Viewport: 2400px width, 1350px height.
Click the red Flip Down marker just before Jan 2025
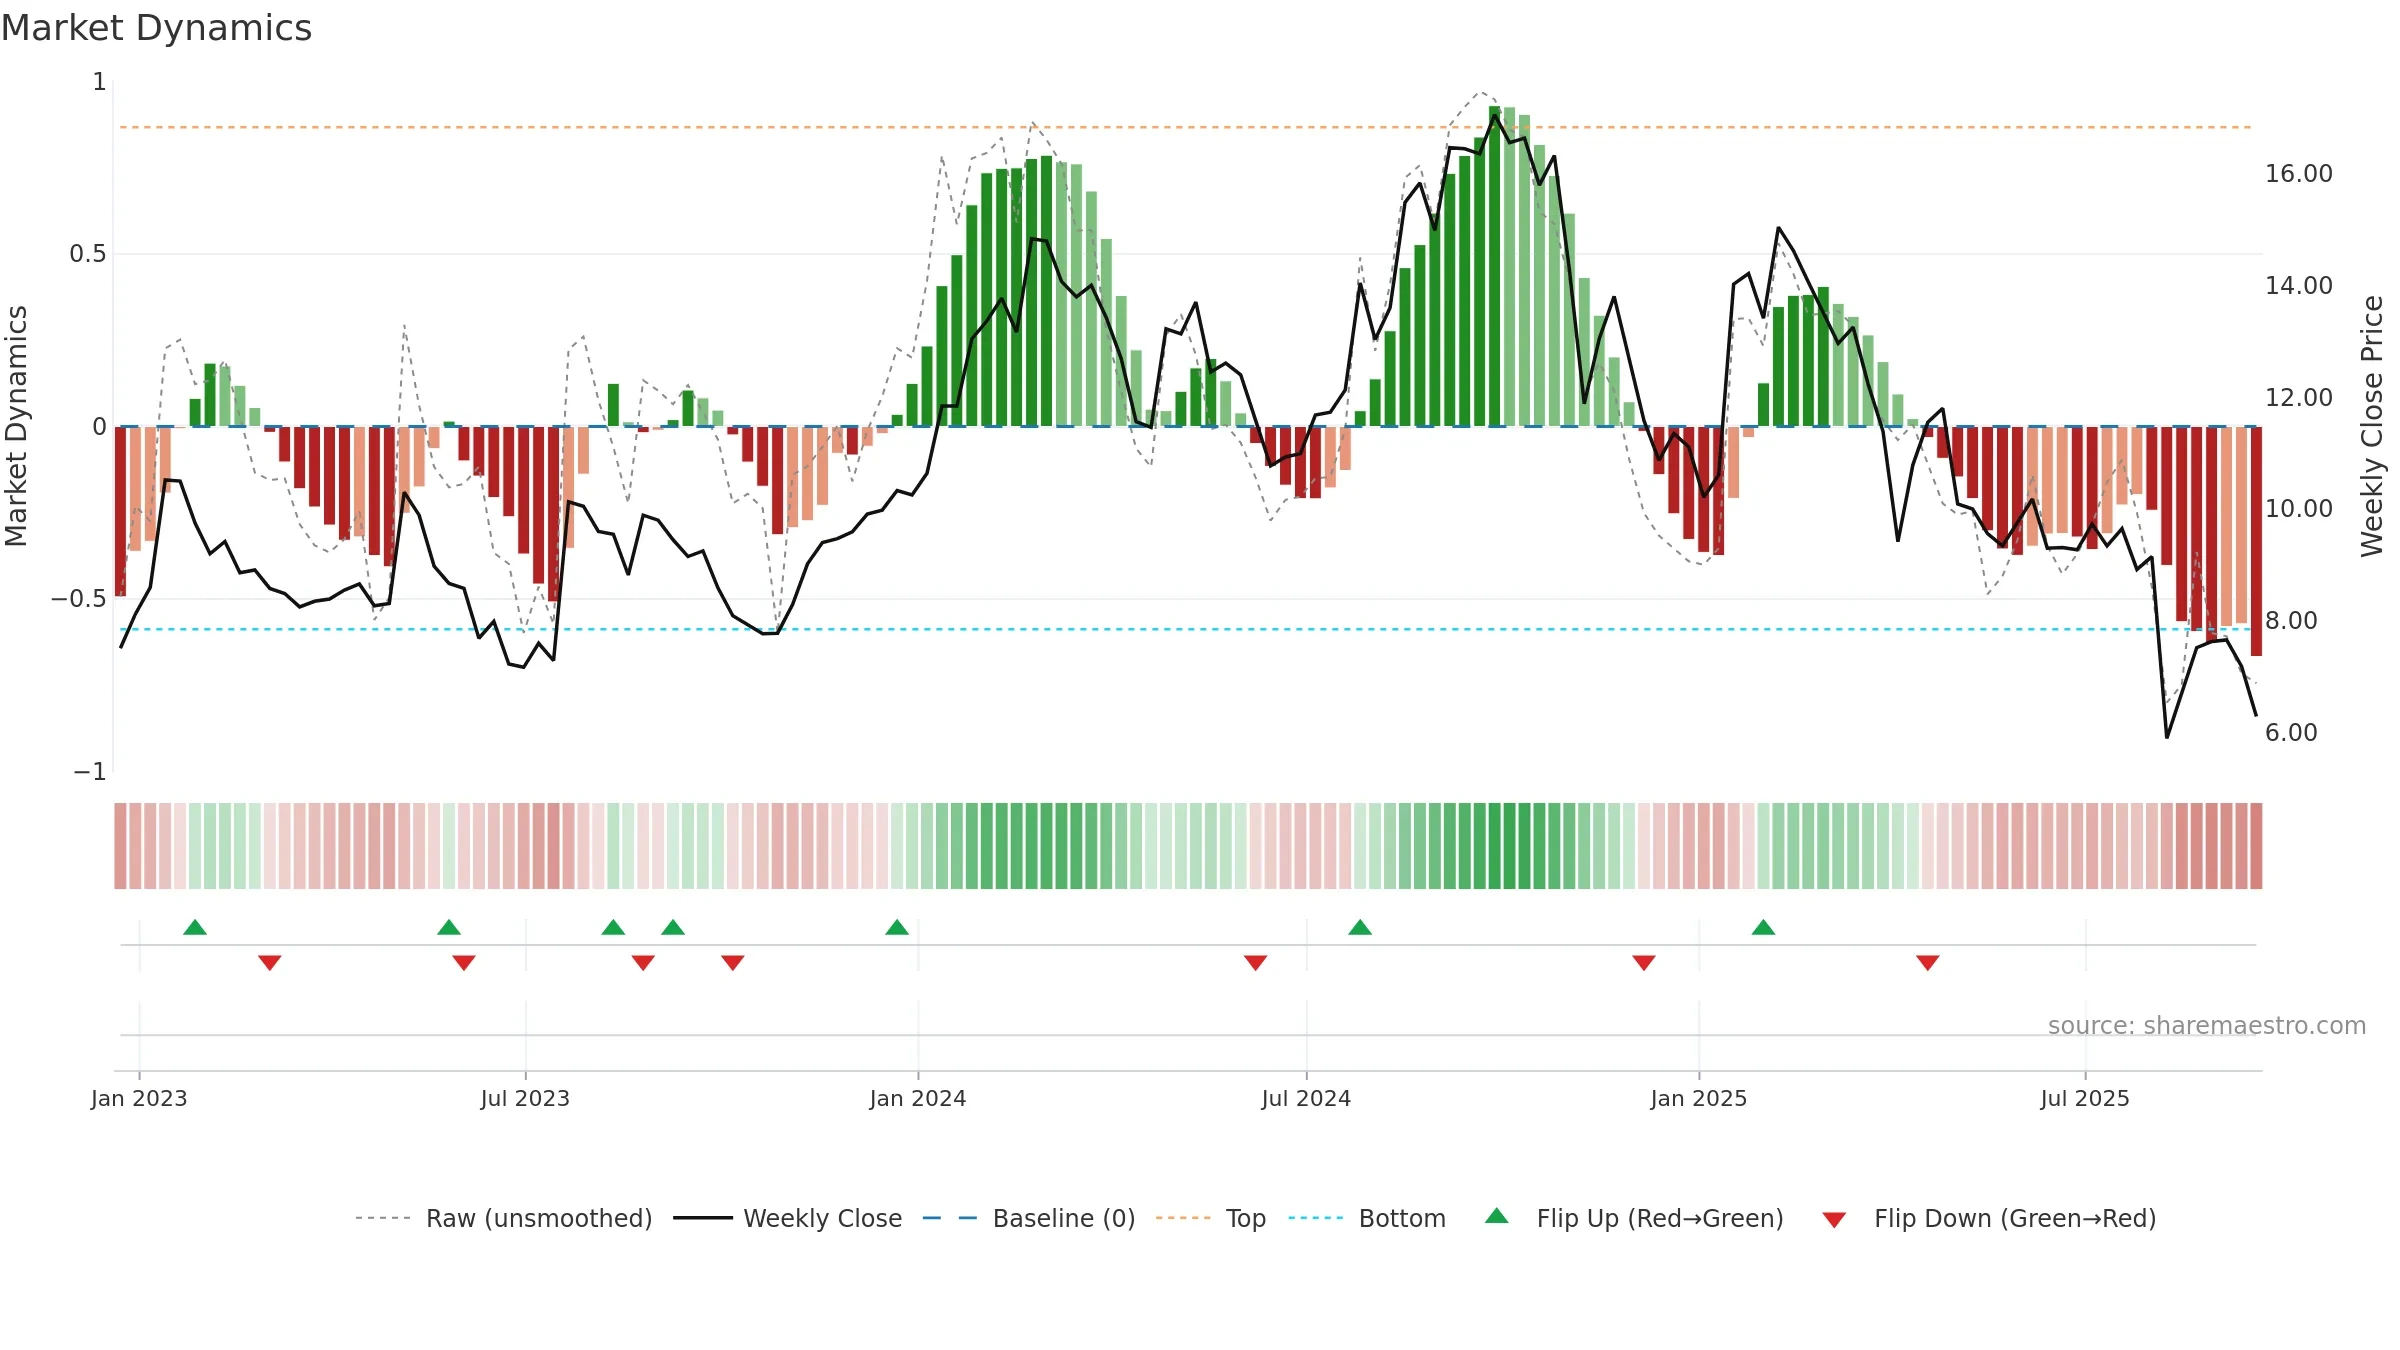click(1644, 963)
